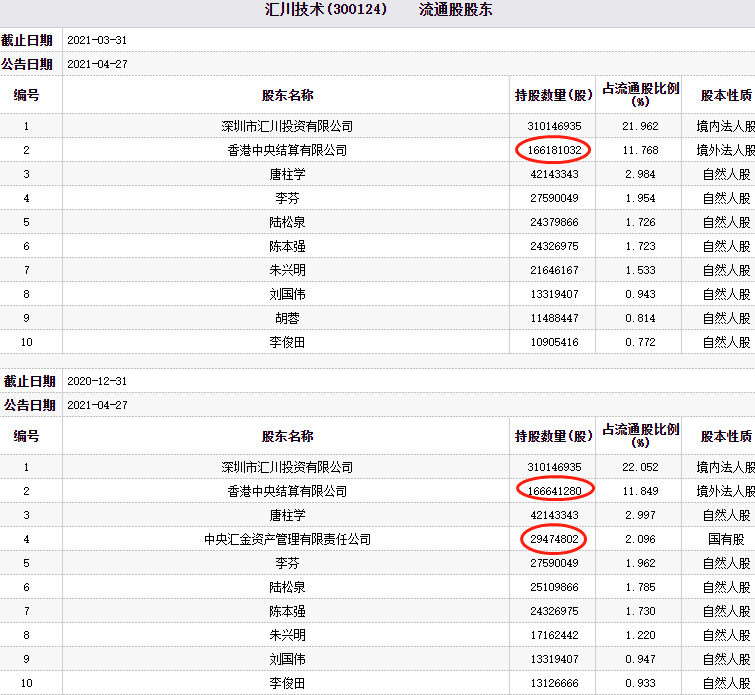Click the percentage 0.814
755x695 pixels.
(640, 318)
